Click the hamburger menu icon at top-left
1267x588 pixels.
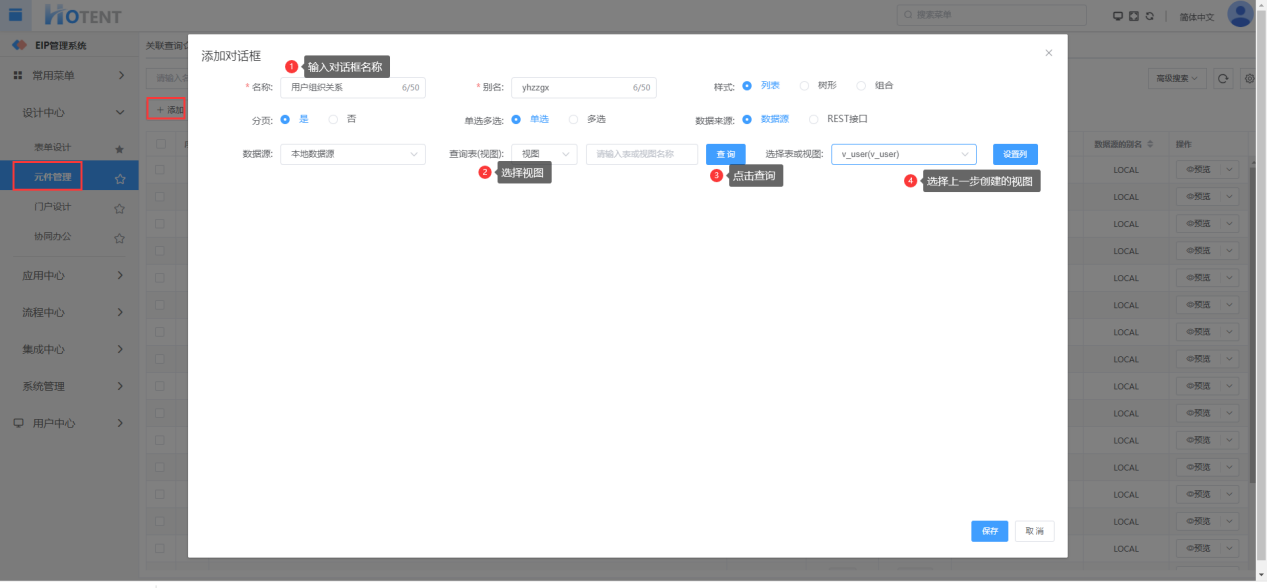pos(15,14)
